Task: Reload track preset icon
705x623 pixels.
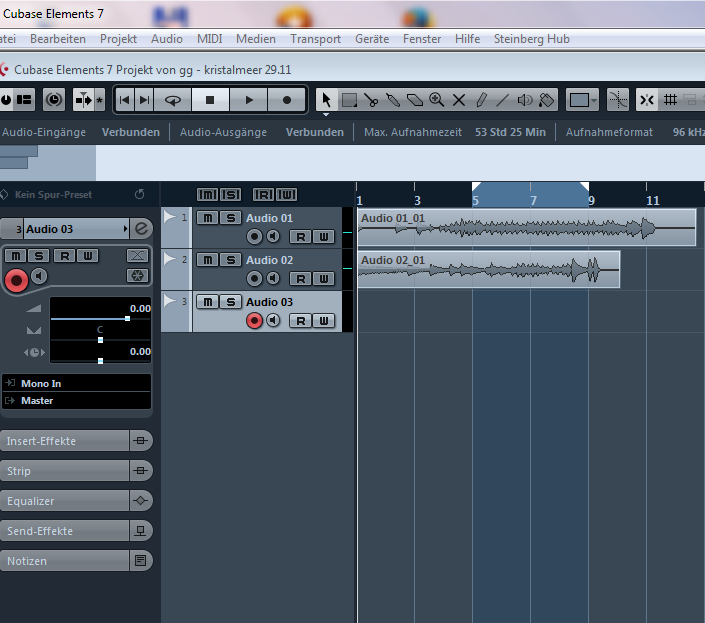Action: (140, 194)
